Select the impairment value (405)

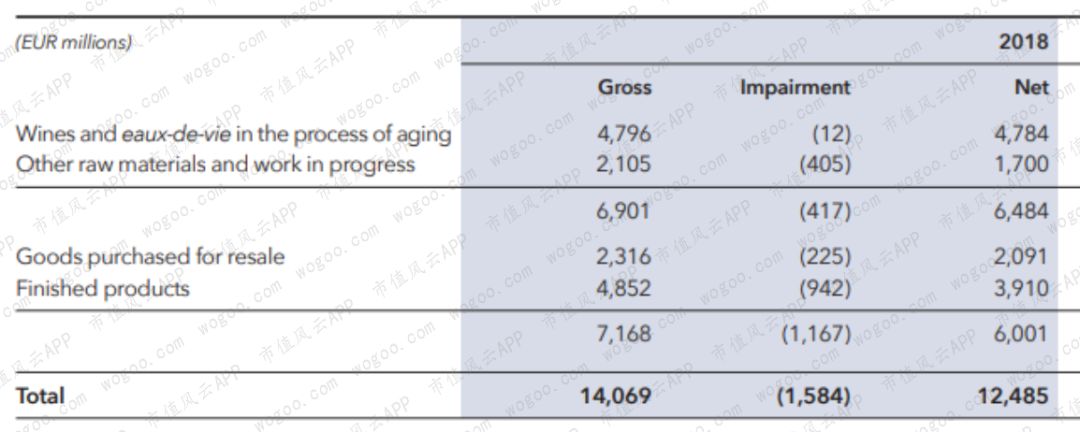(x=825, y=163)
